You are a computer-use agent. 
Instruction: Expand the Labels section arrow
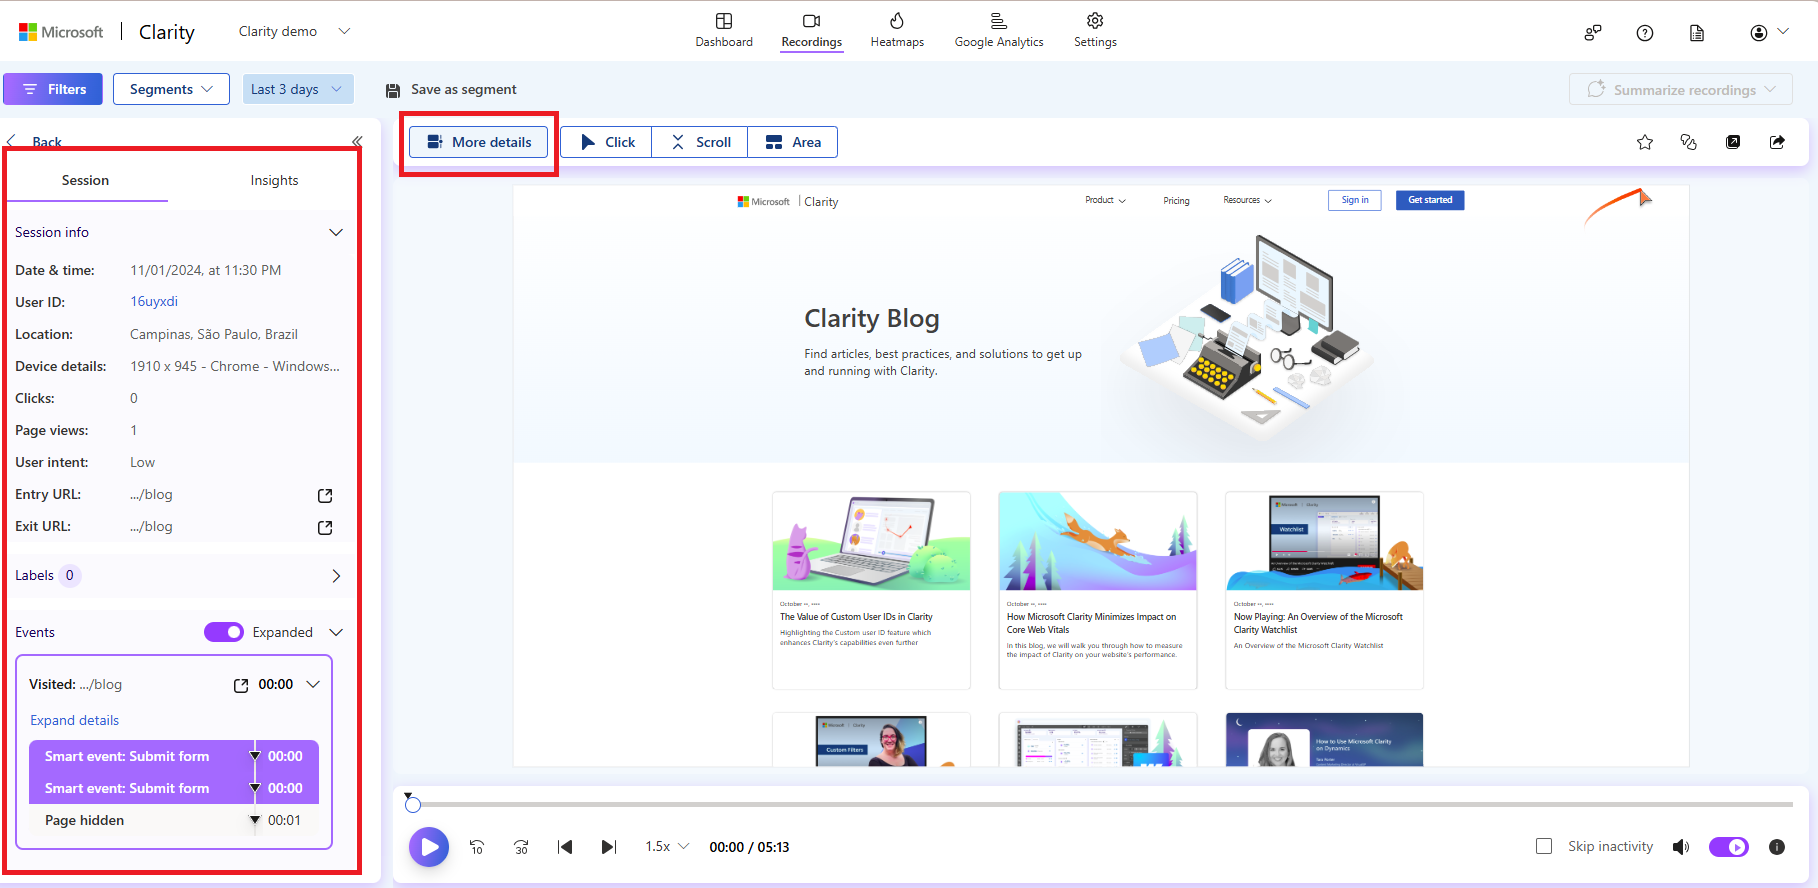pos(336,576)
